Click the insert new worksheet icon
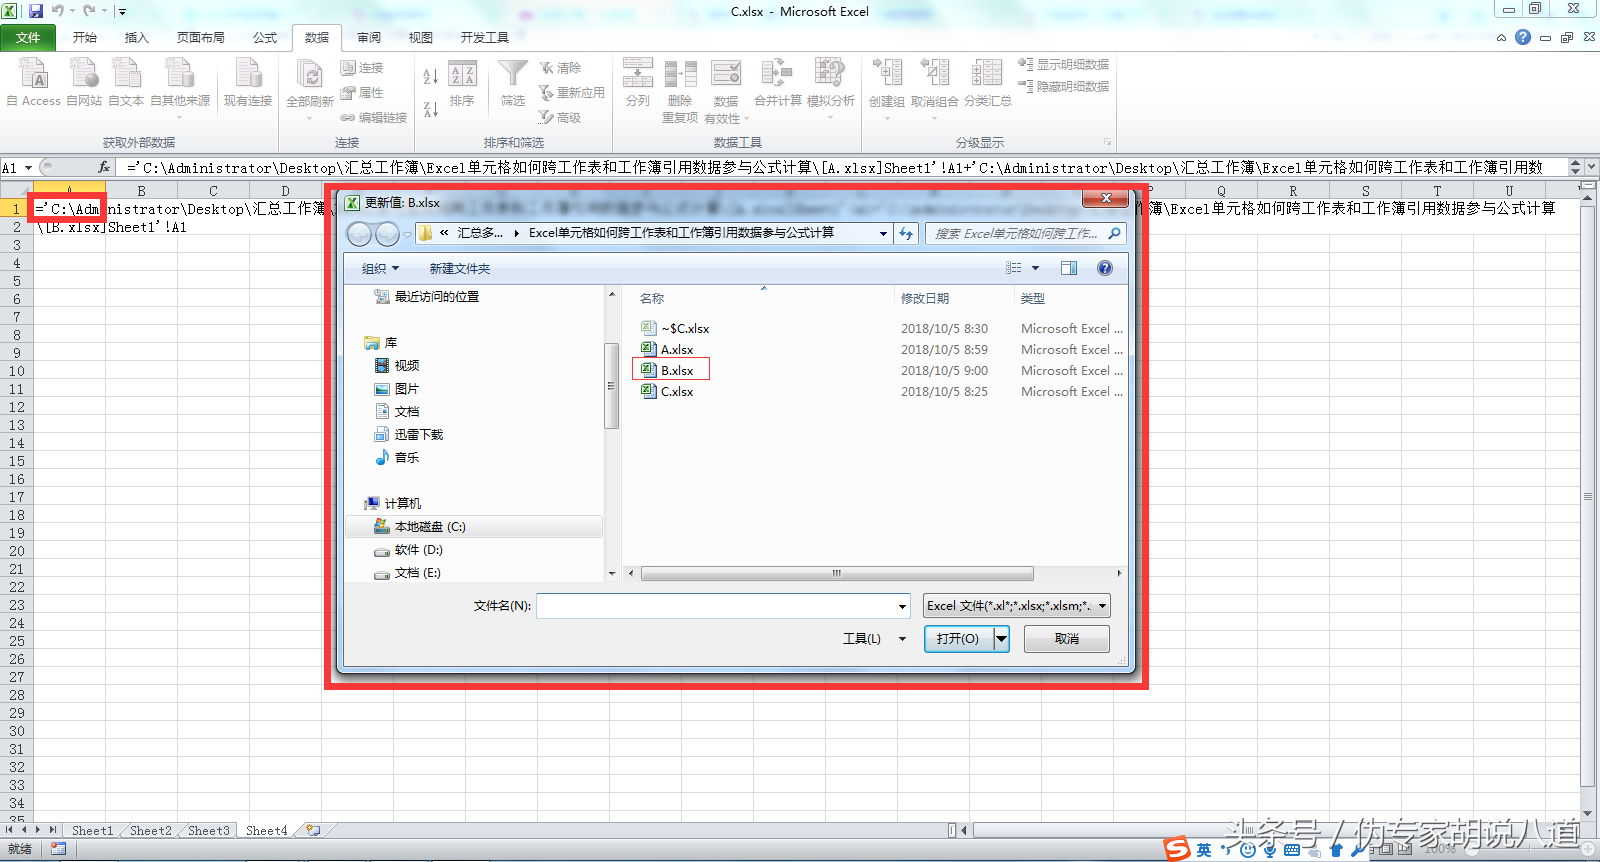The image size is (1600, 862). 313,830
